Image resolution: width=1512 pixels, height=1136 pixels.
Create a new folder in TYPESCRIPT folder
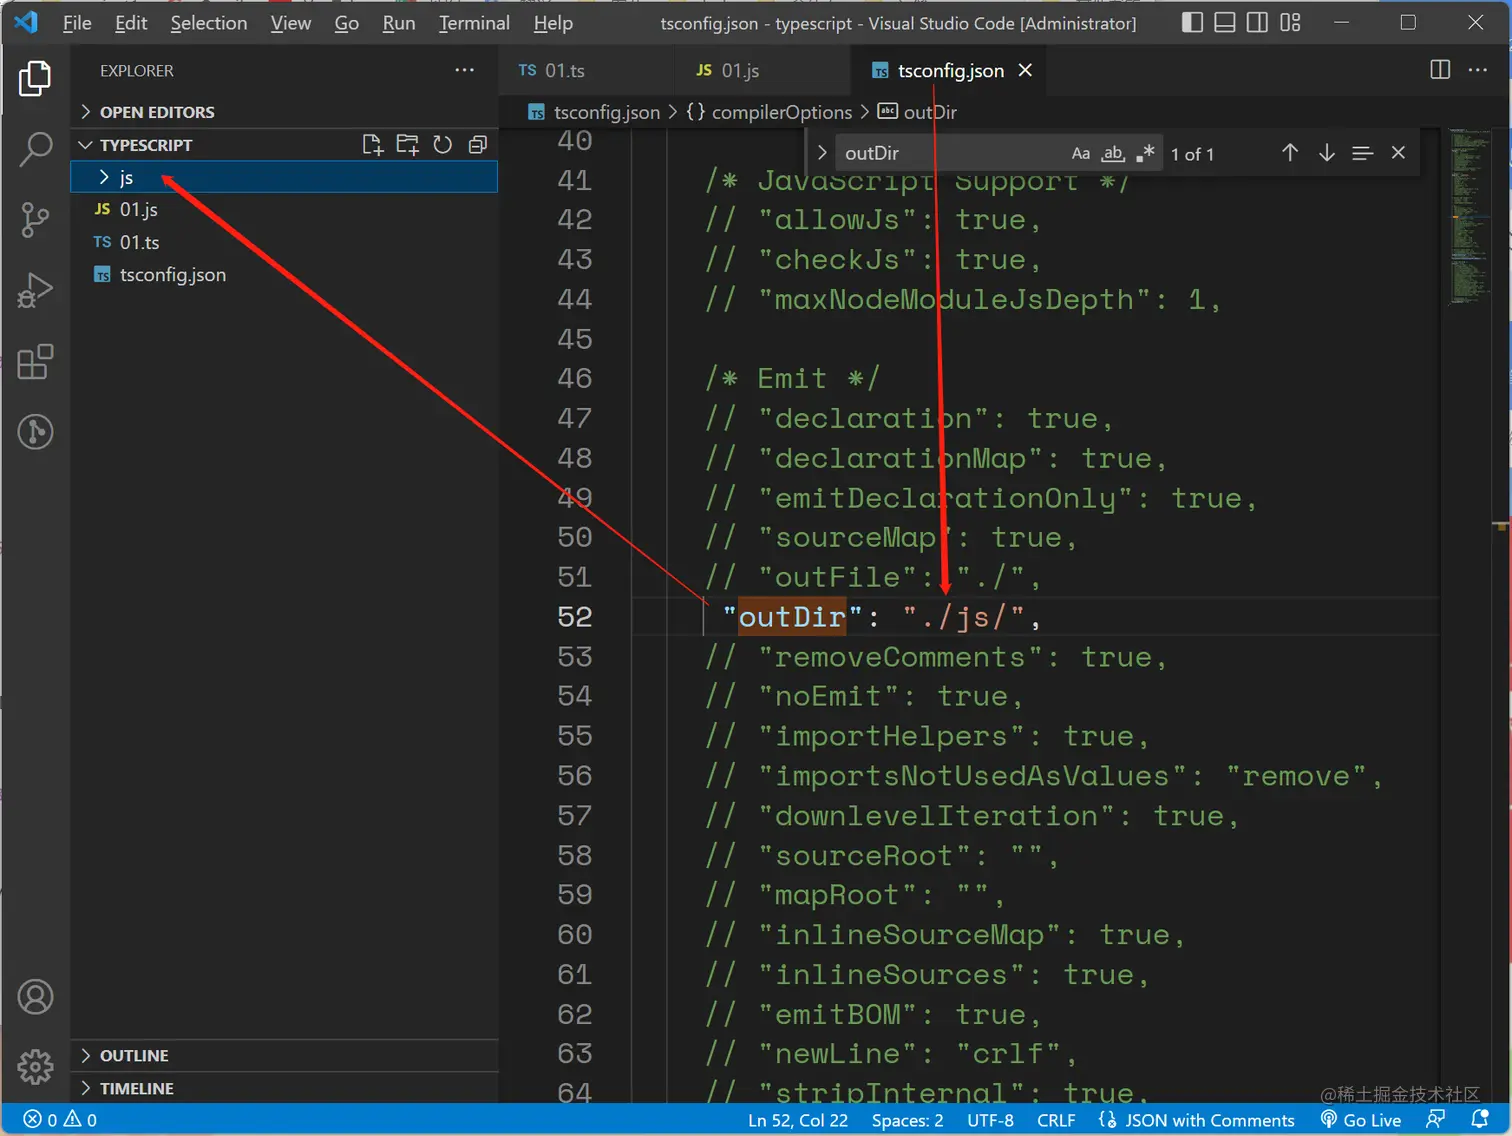click(408, 145)
